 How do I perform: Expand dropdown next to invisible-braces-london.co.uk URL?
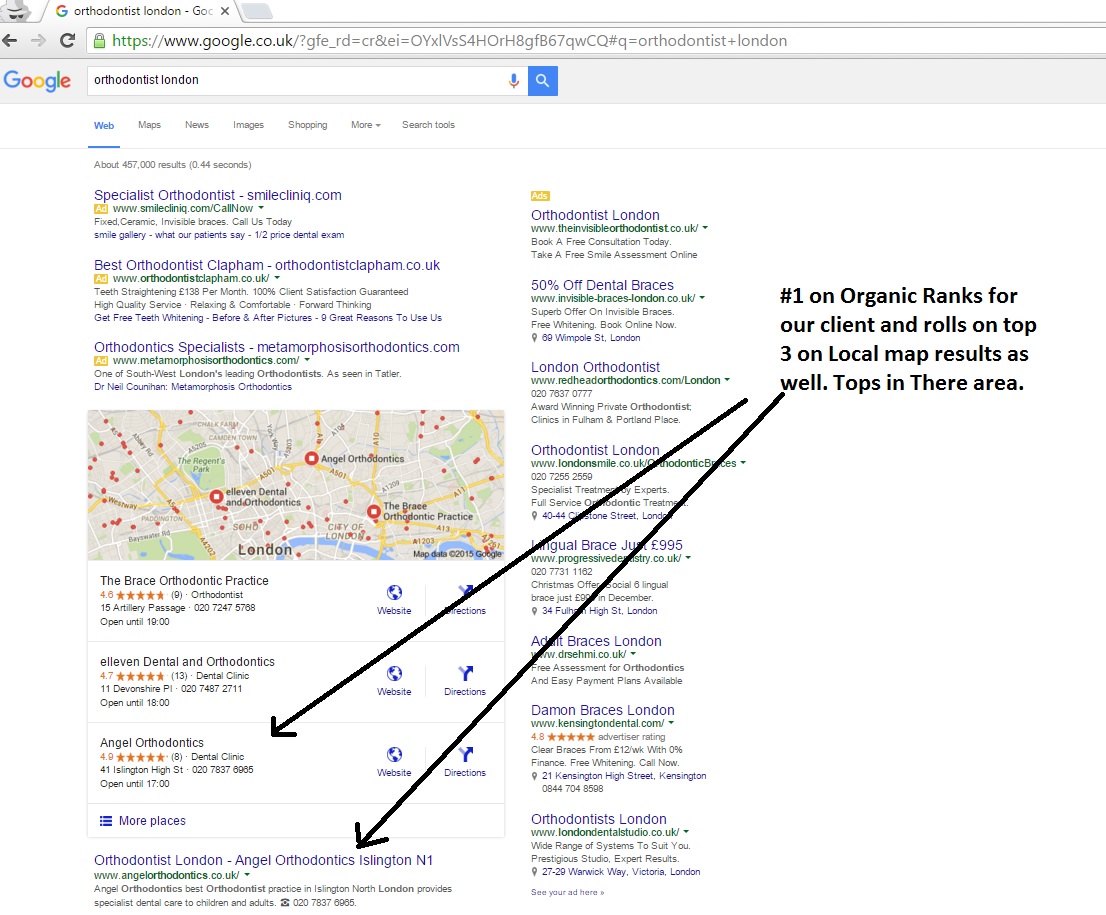click(x=702, y=298)
